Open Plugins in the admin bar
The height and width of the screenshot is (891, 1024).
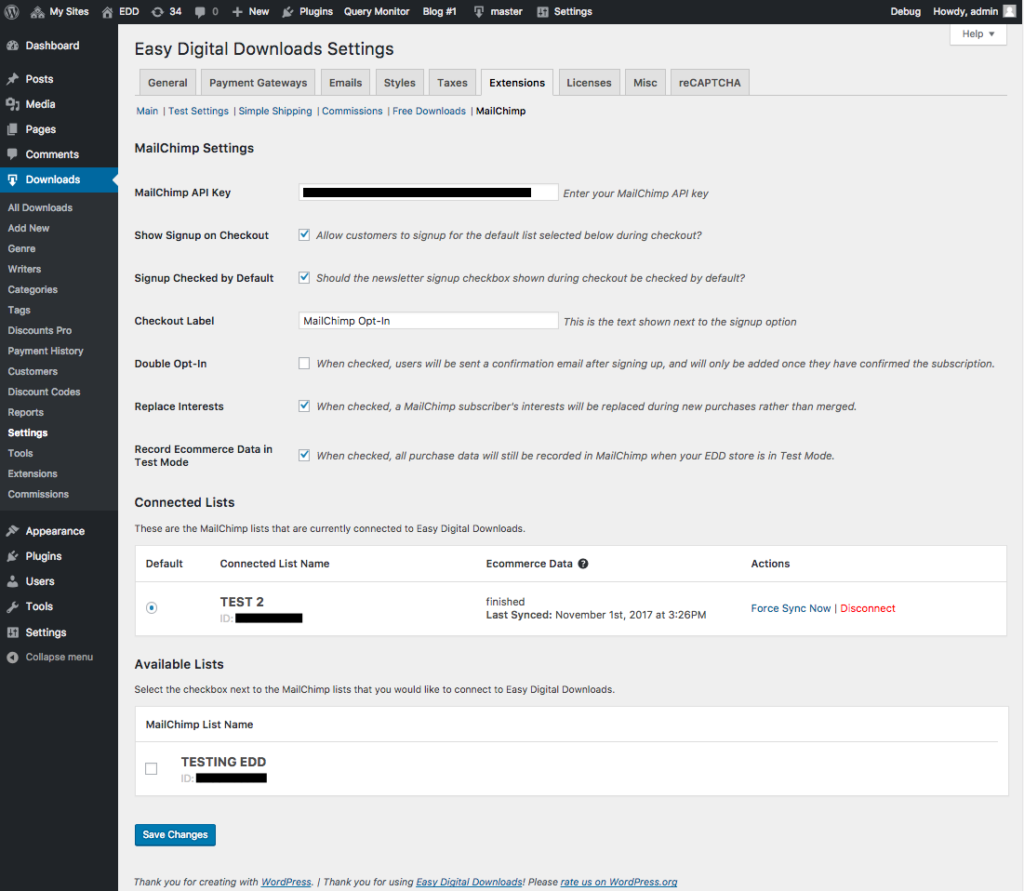tap(307, 12)
